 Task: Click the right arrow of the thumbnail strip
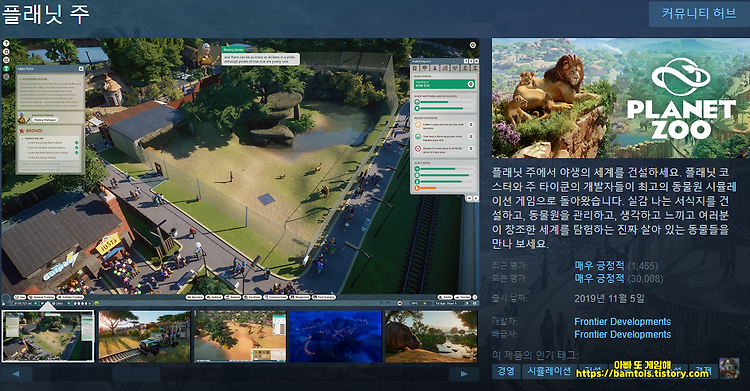pyautogui.click(x=464, y=374)
